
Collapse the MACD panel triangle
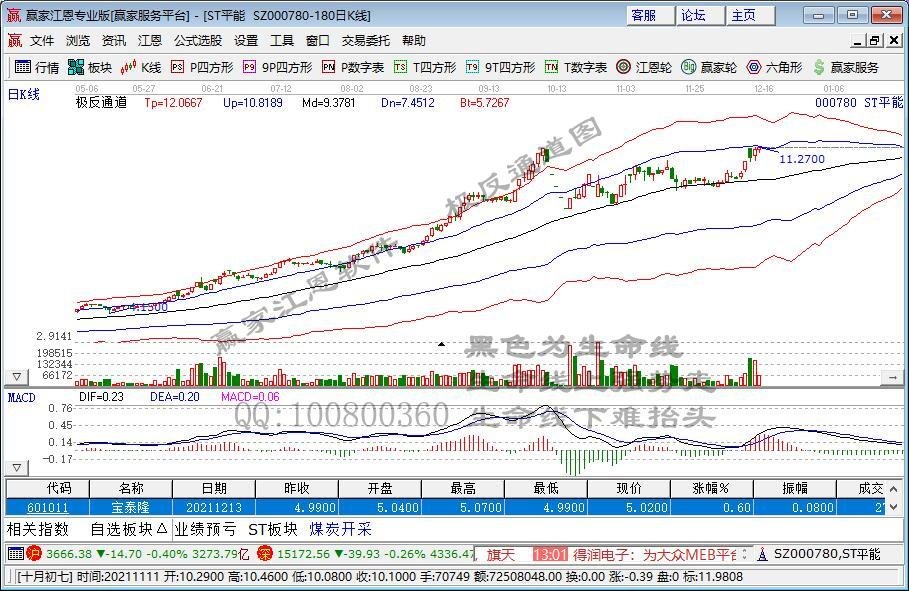(17, 467)
